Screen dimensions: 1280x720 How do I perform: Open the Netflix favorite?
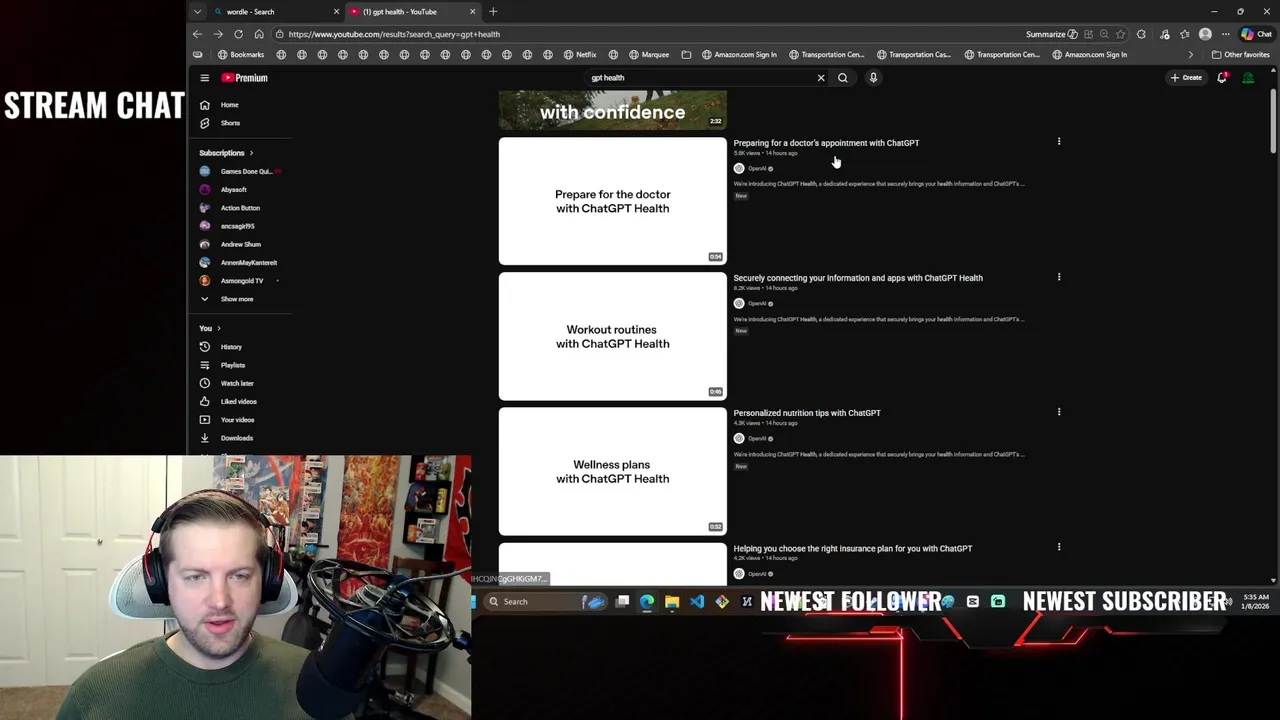(x=581, y=55)
